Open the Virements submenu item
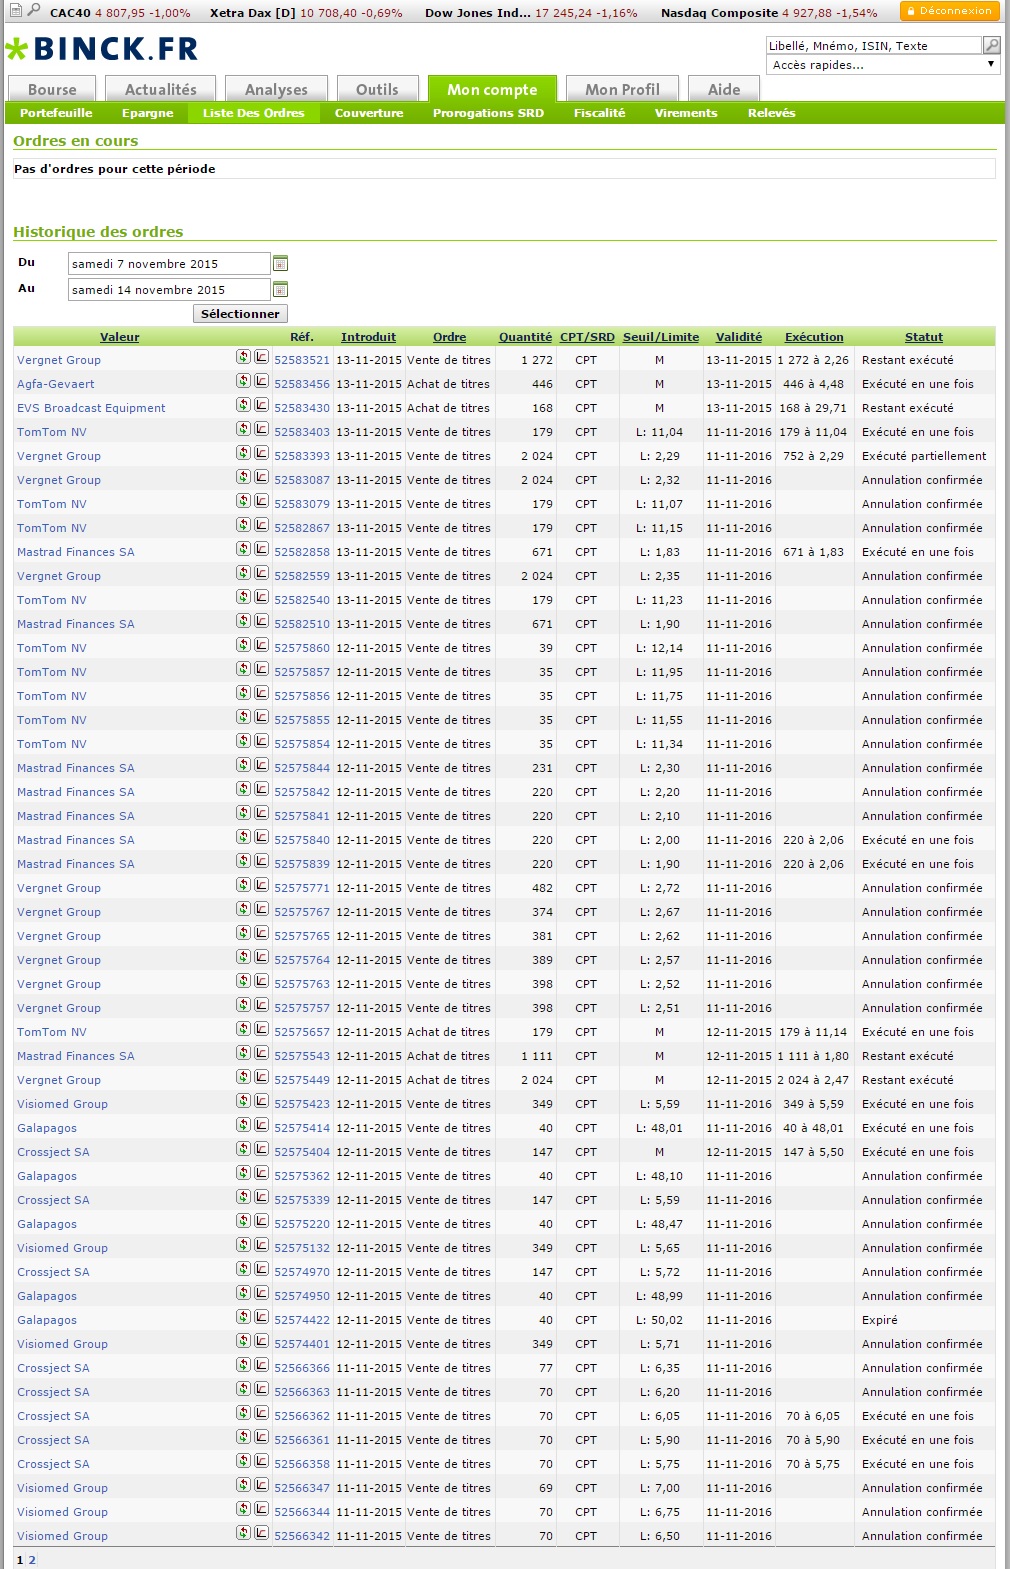The width and height of the screenshot is (1010, 1569). coord(686,113)
